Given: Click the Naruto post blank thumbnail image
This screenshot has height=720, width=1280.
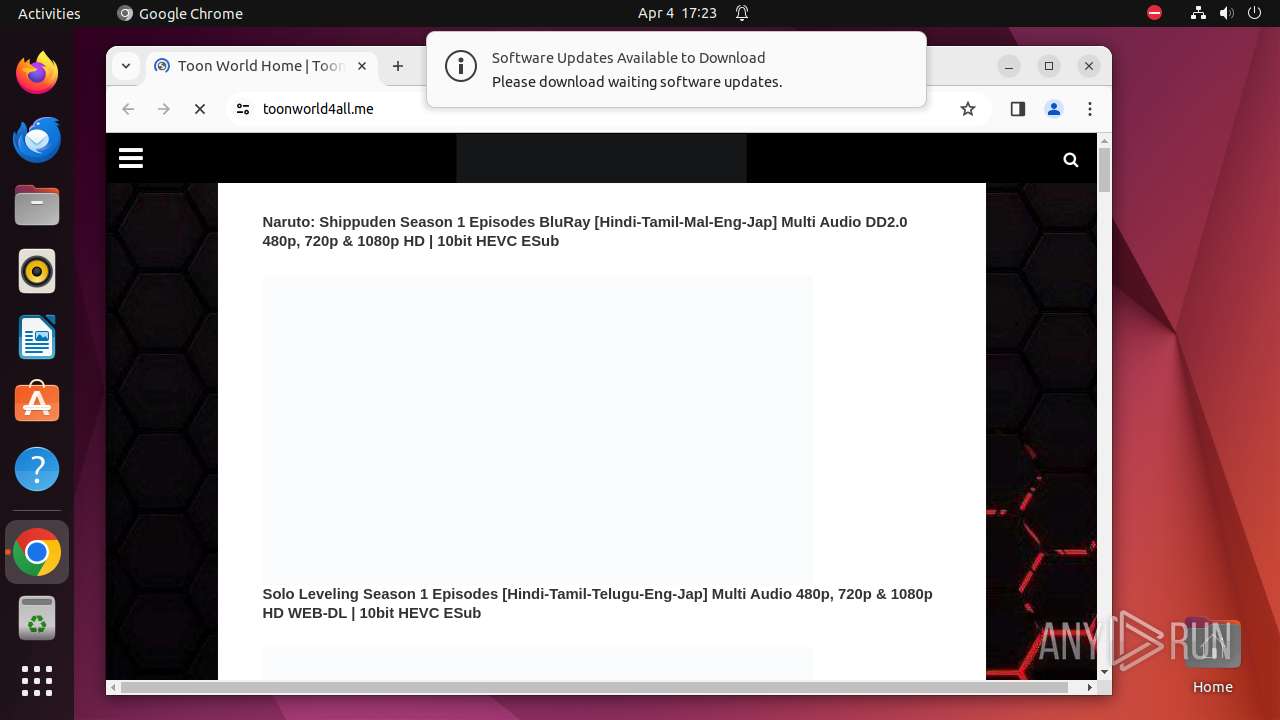Looking at the screenshot, I should click(538, 425).
